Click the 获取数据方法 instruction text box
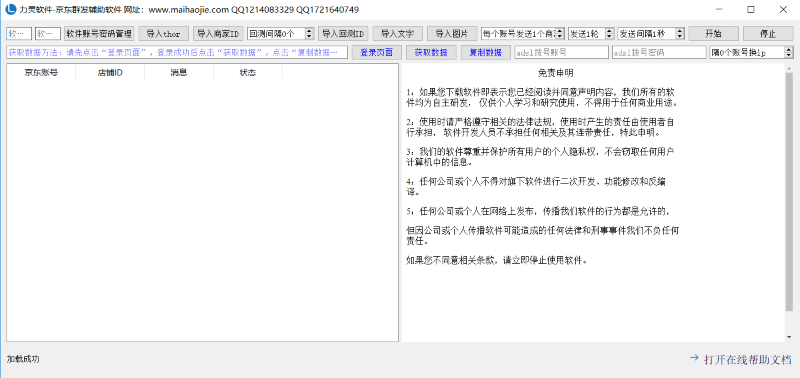The width and height of the screenshot is (800, 378). pyautogui.click(x=177, y=52)
